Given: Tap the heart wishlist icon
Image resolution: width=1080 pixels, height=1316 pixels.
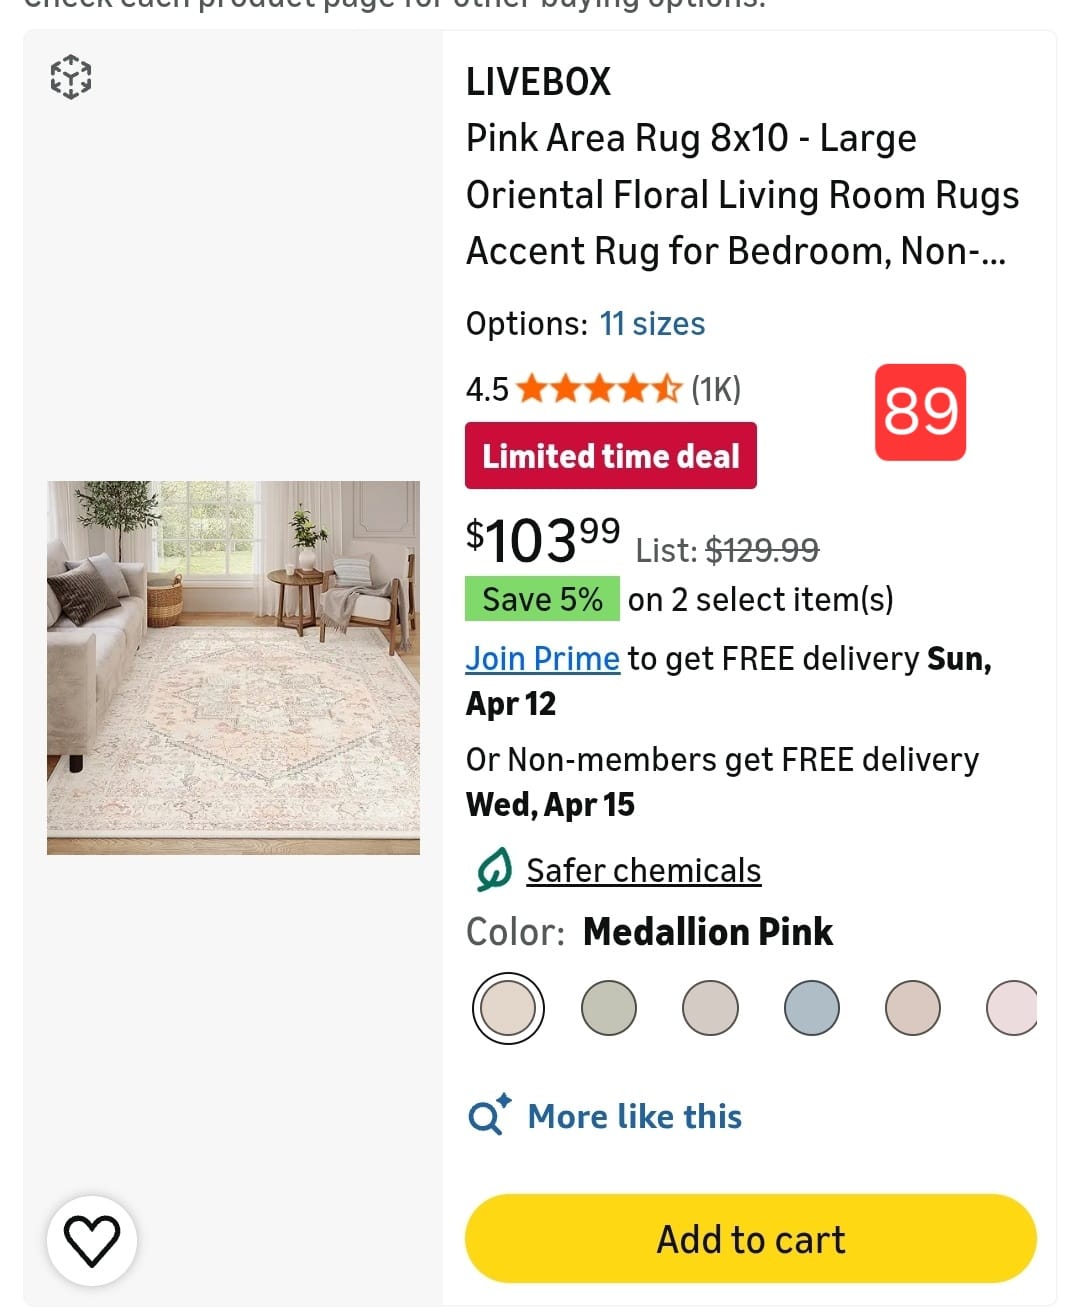Looking at the screenshot, I should click(x=92, y=1240).
